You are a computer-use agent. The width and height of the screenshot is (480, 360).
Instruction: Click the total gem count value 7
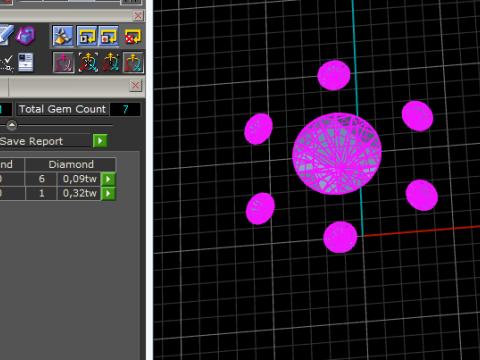coord(125,109)
